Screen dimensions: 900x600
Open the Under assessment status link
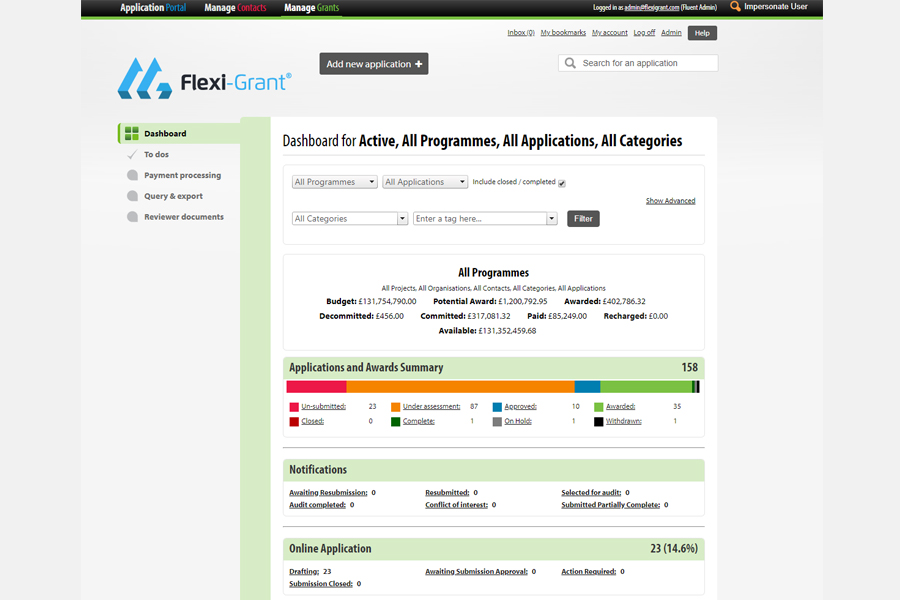pos(432,407)
